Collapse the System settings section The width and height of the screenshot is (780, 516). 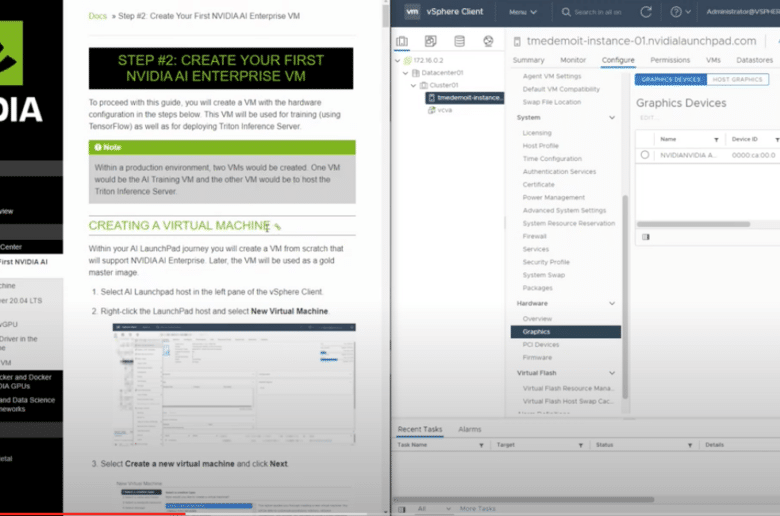612,117
